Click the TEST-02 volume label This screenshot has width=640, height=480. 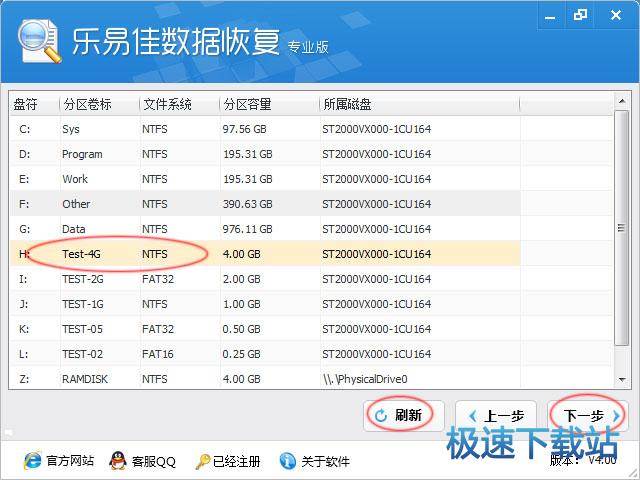click(82, 353)
